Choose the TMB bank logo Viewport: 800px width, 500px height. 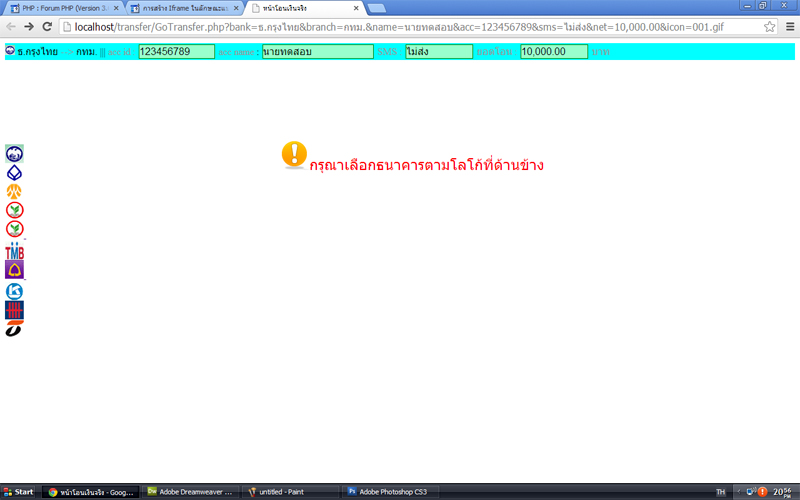14,250
